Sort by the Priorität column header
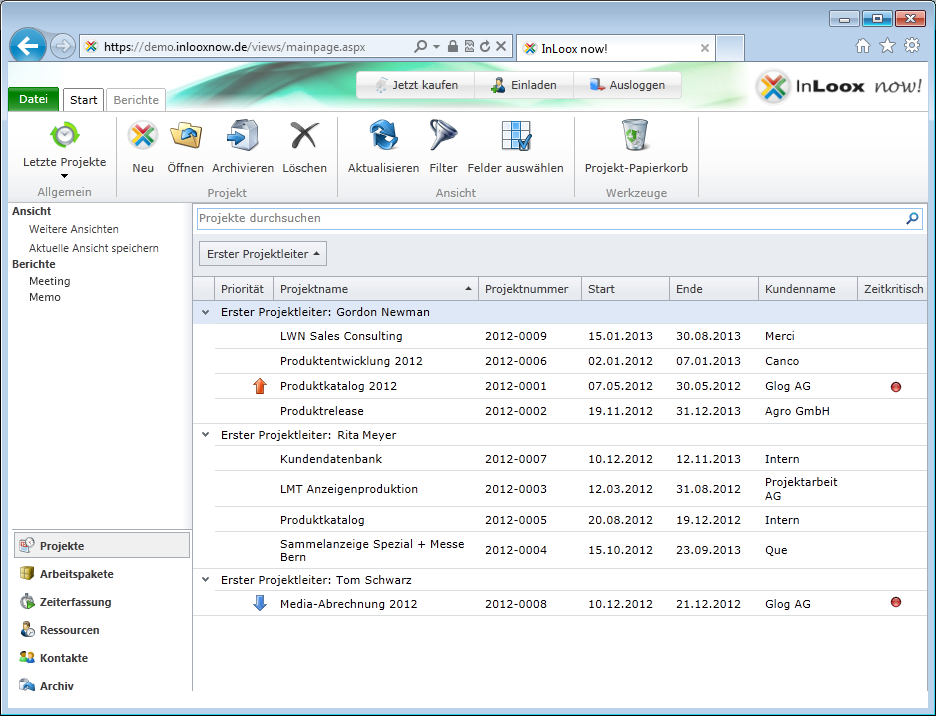The image size is (936, 716). (x=244, y=289)
